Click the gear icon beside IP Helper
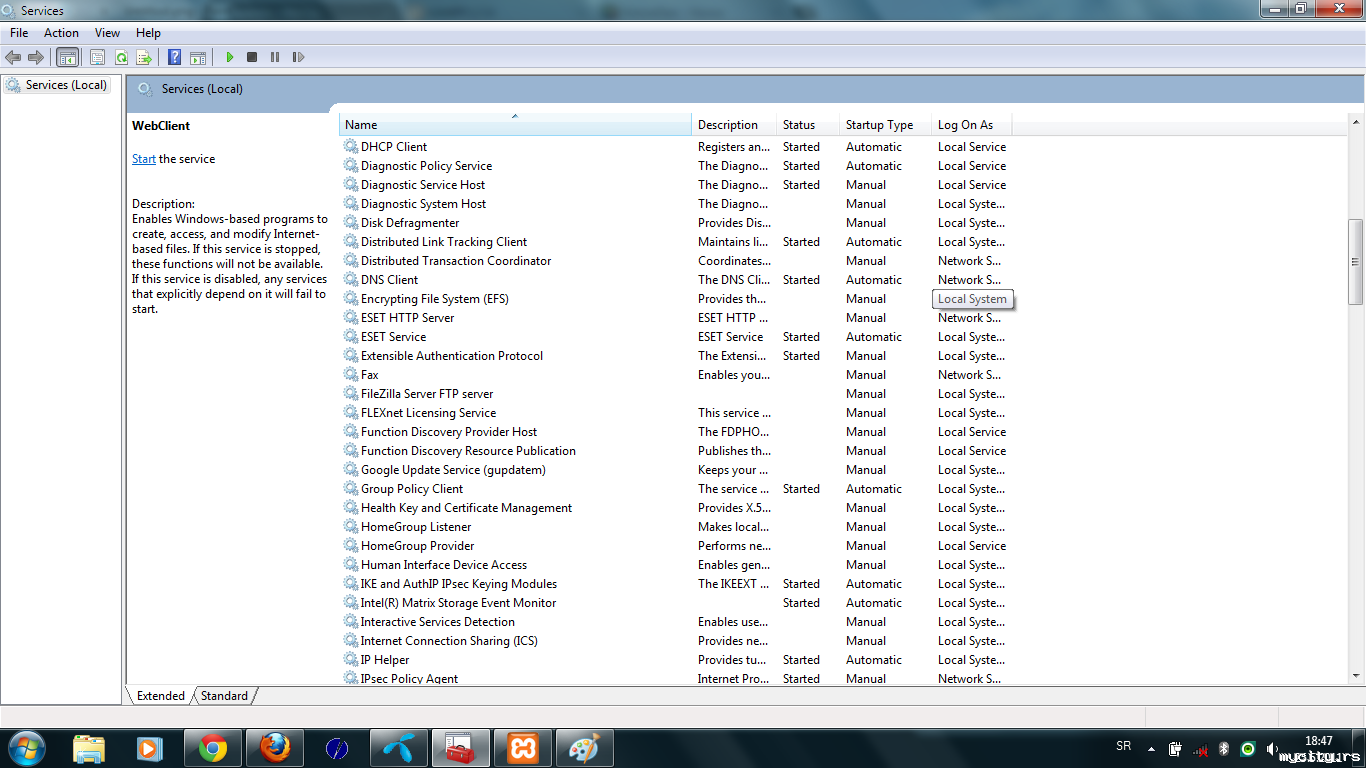The height and width of the screenshot is (768, 1366). pyautogui.click(x=351, y=659)
